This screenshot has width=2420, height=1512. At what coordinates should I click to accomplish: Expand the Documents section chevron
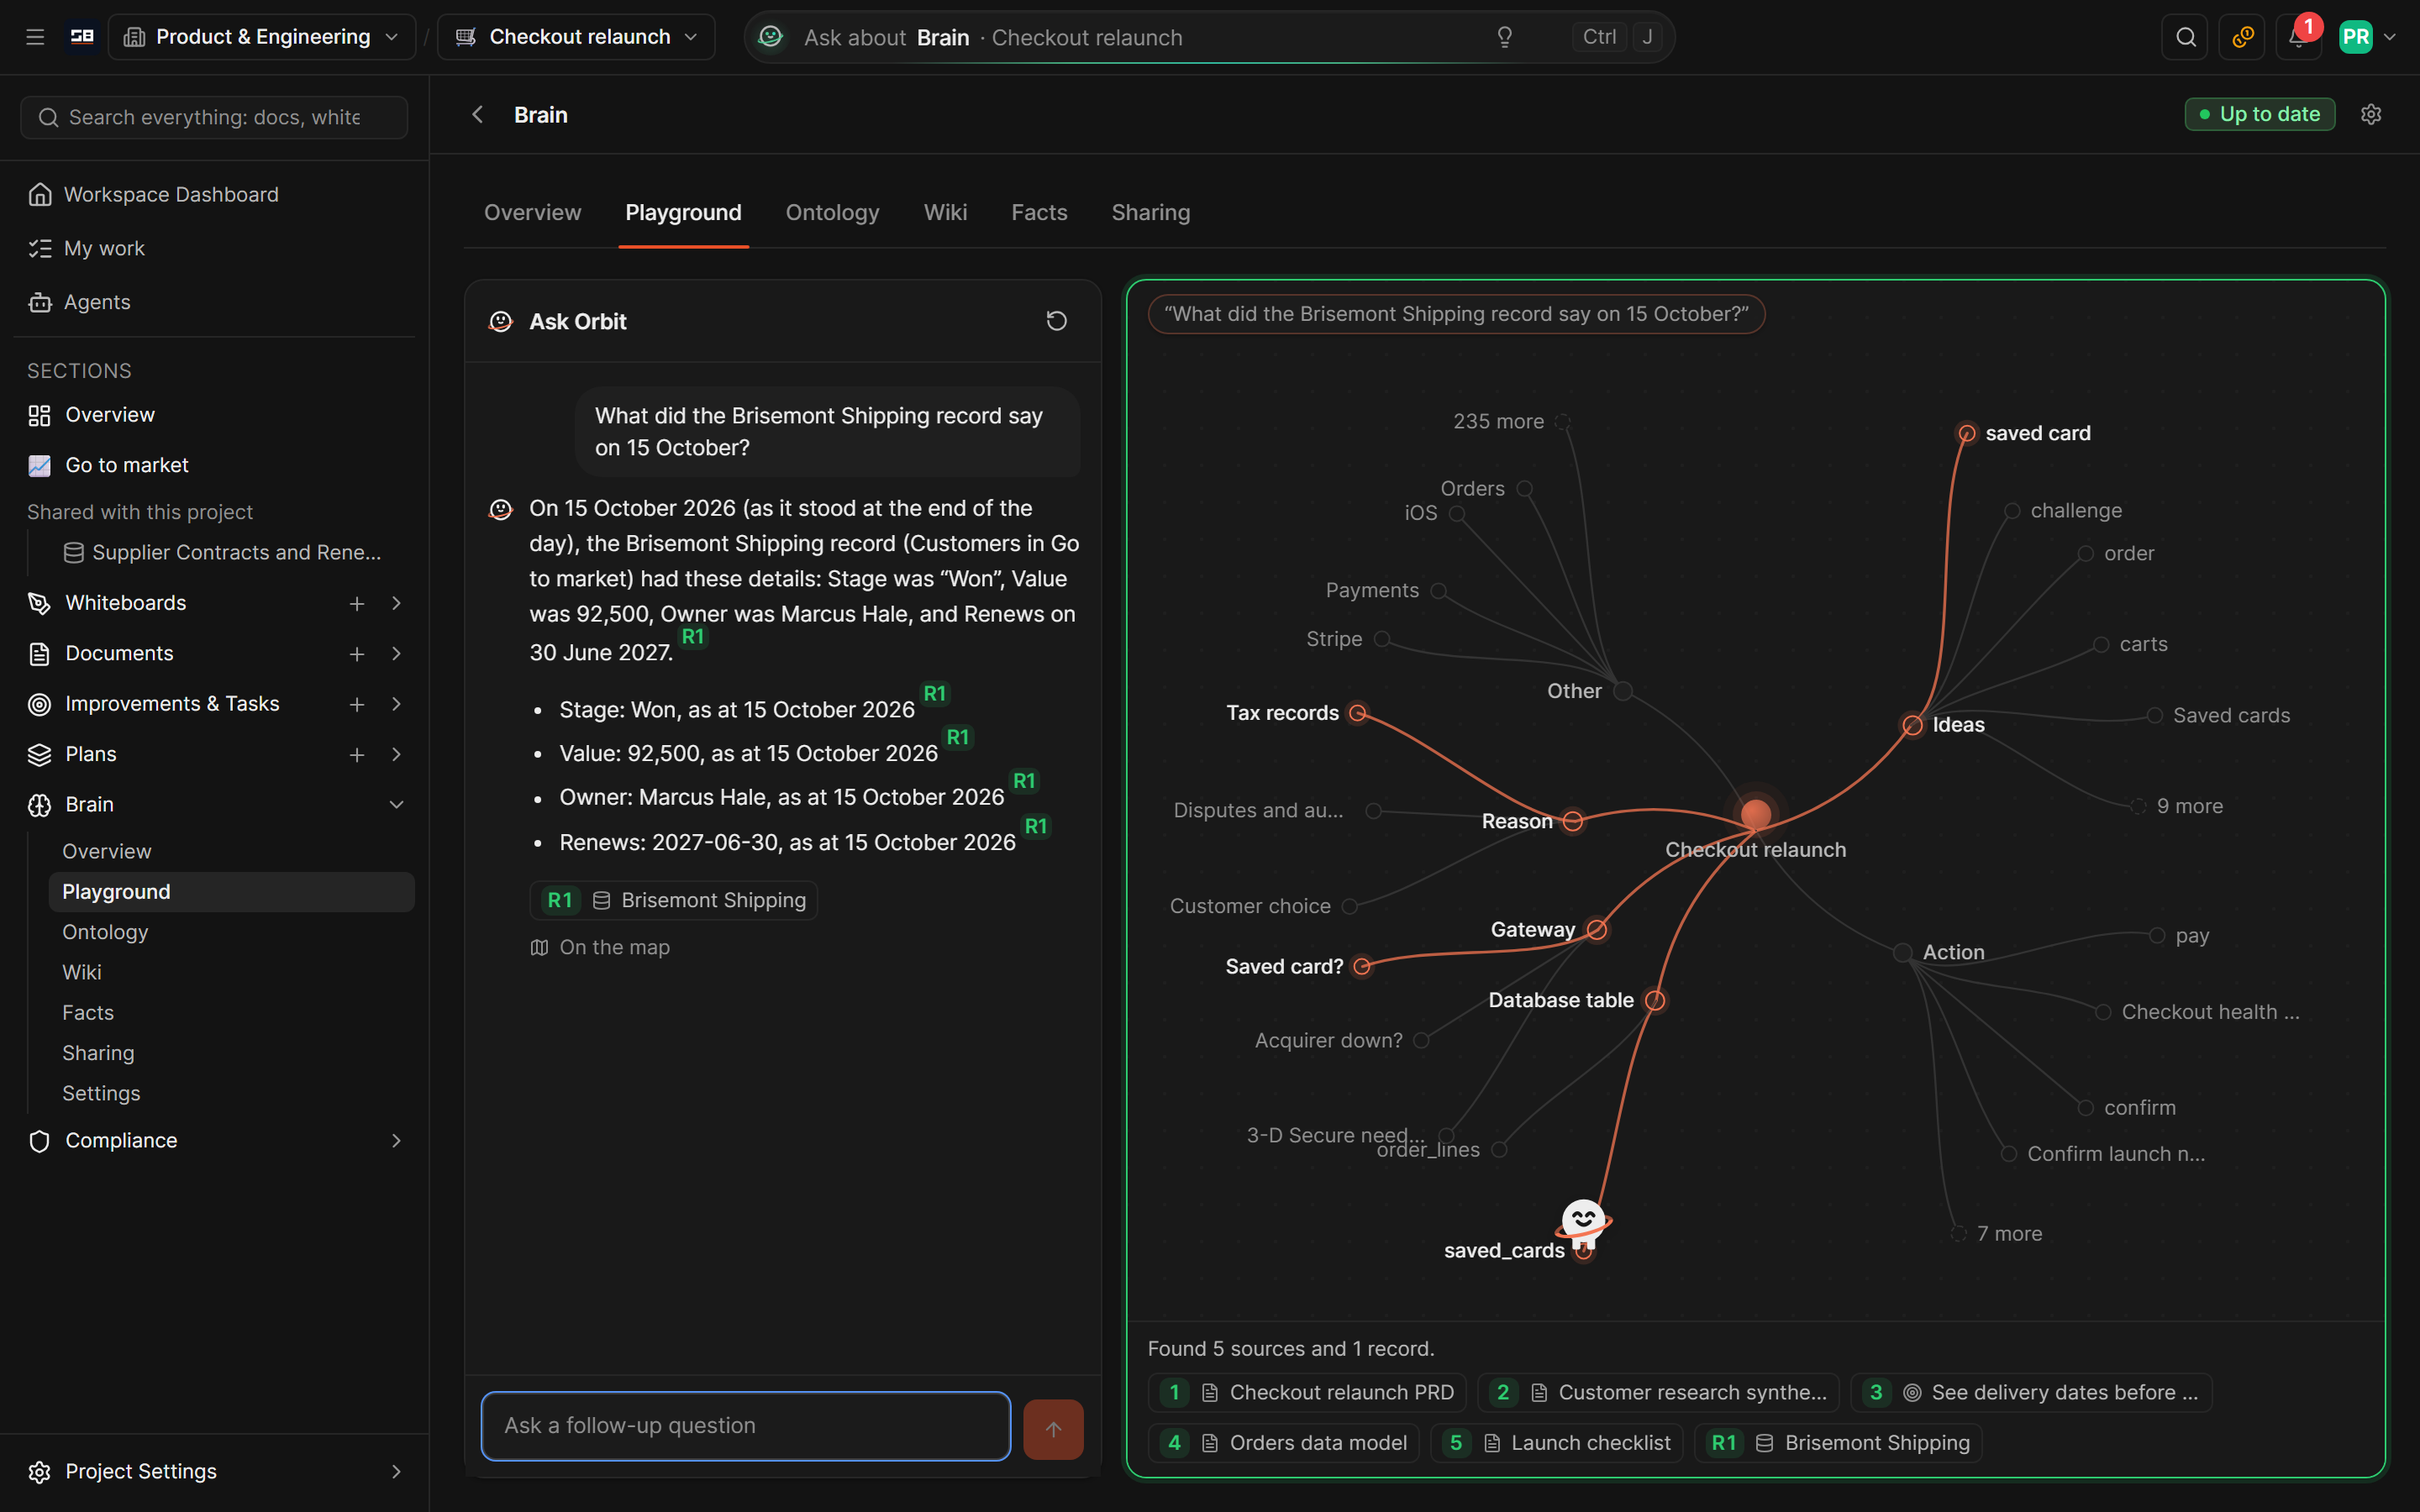(x=396, y=653)
